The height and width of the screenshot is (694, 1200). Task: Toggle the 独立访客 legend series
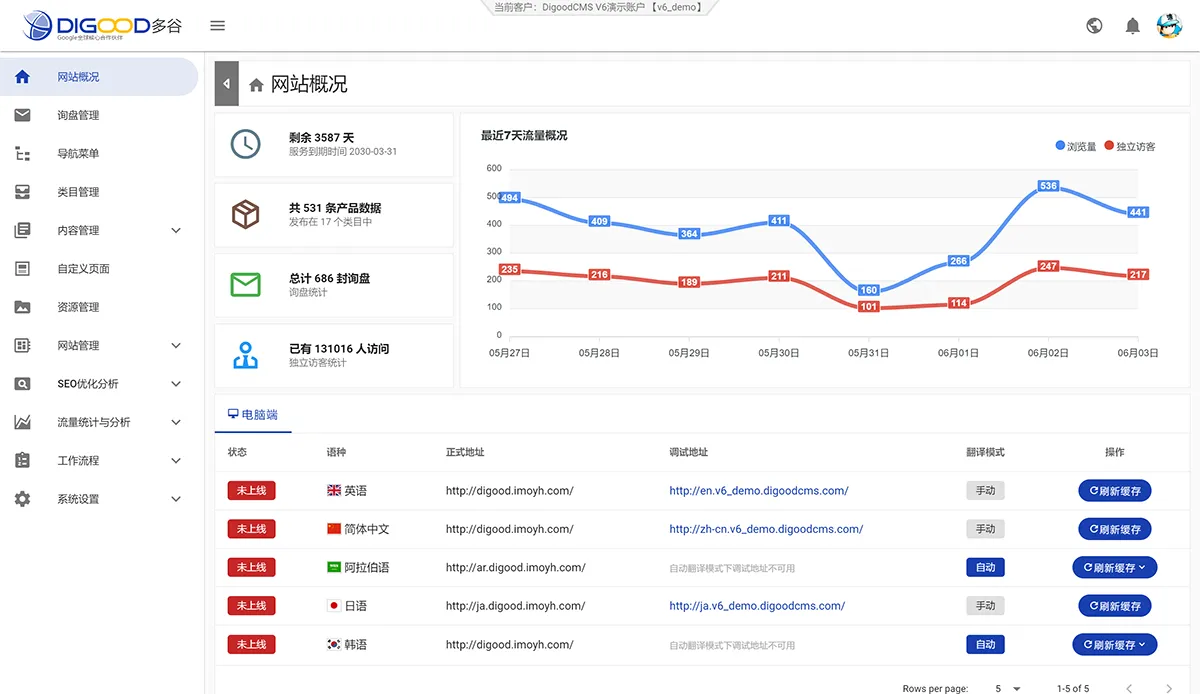point(1130,146)
